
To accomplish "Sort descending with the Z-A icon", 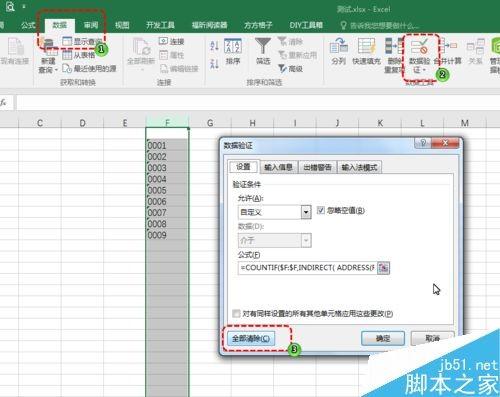I will (x=214, y=63).
